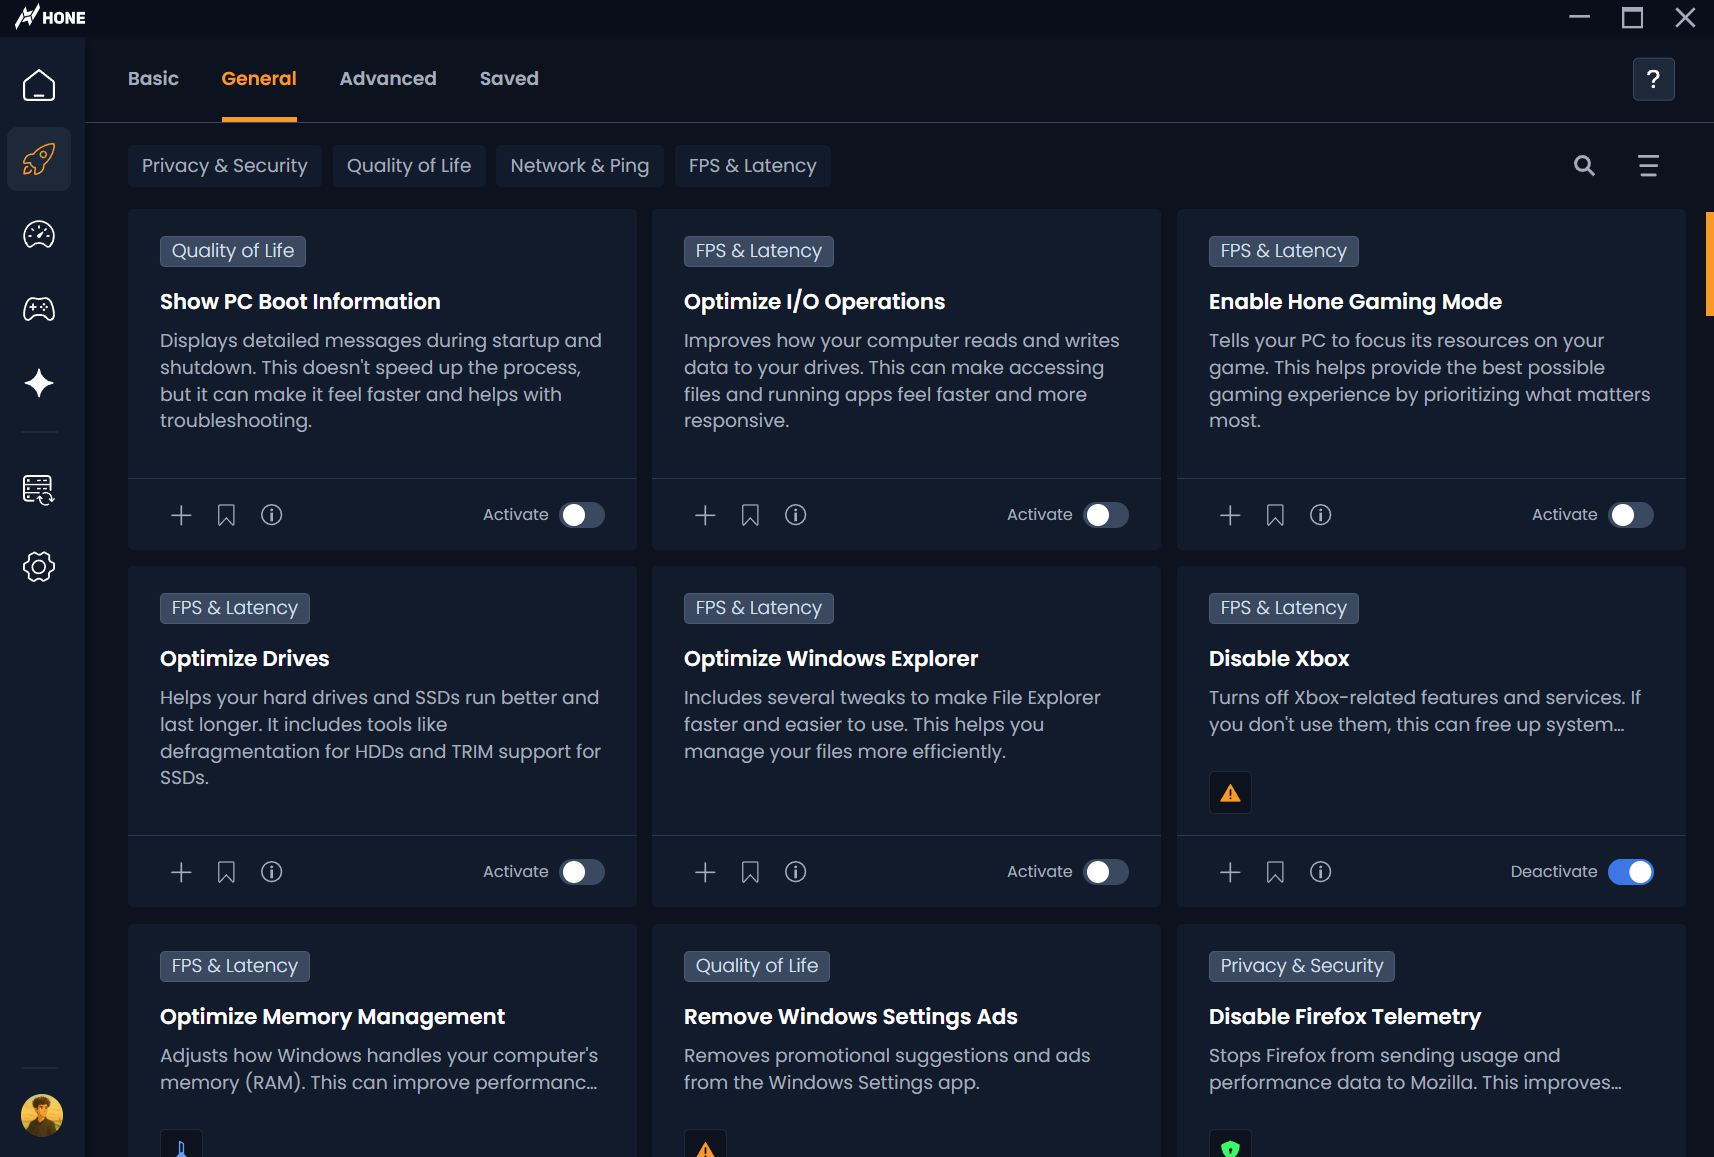Click the search magnifier icon

tap(1584, 166)
